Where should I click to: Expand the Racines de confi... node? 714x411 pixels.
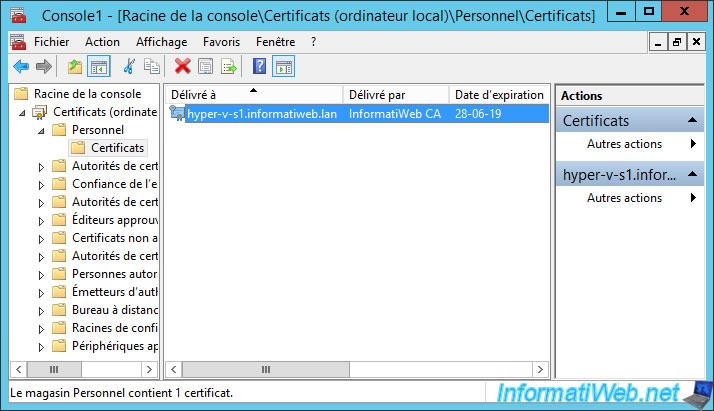41,329
